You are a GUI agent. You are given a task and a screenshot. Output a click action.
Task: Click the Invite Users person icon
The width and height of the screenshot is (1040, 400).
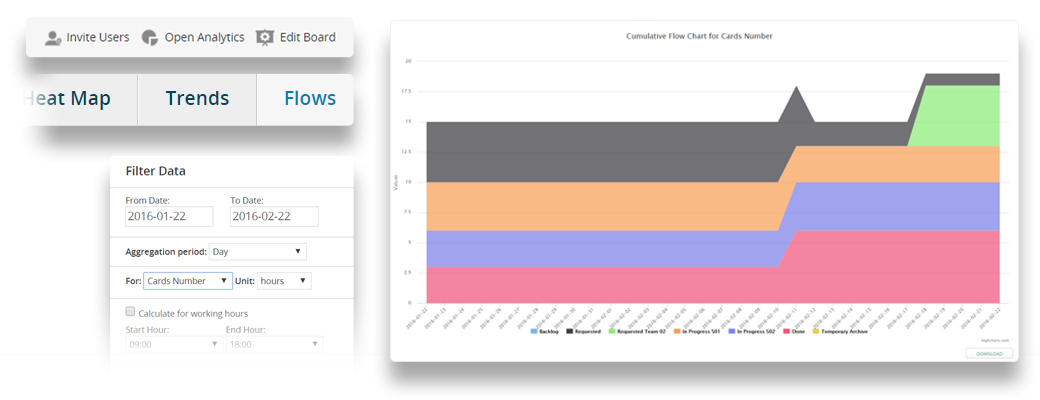53,38
